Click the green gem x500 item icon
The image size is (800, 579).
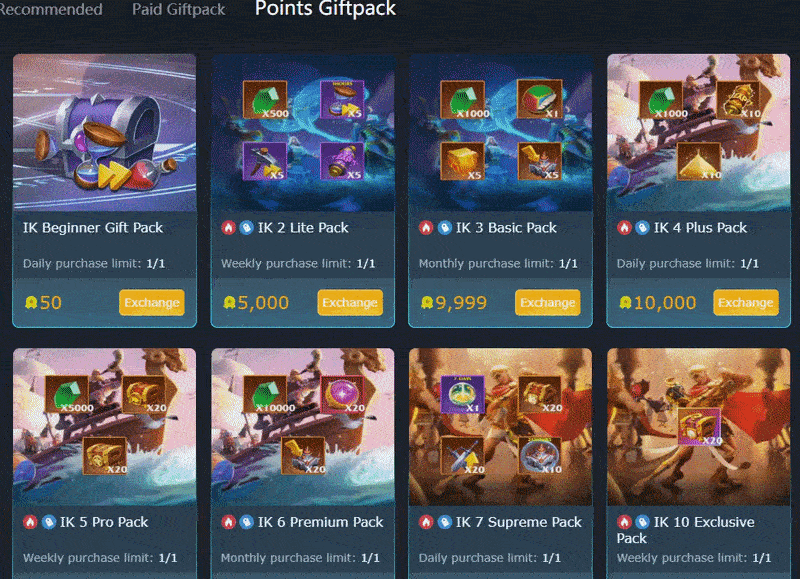click(265, 99)
